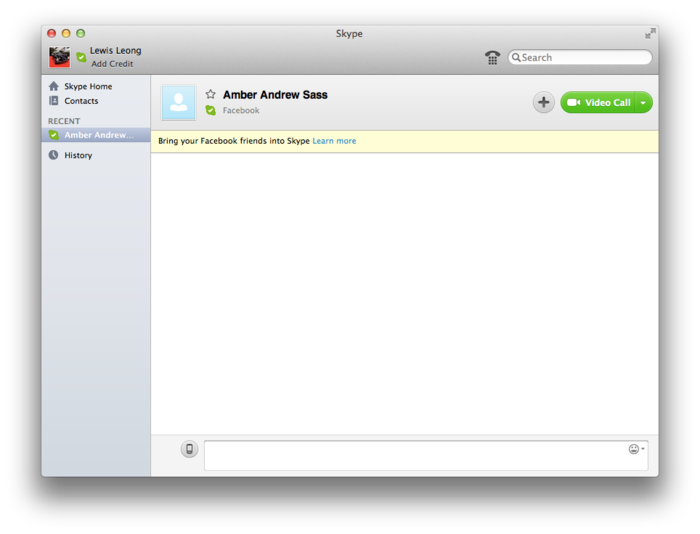
Task: Click the Skype window title
Action: pos(349,33)
